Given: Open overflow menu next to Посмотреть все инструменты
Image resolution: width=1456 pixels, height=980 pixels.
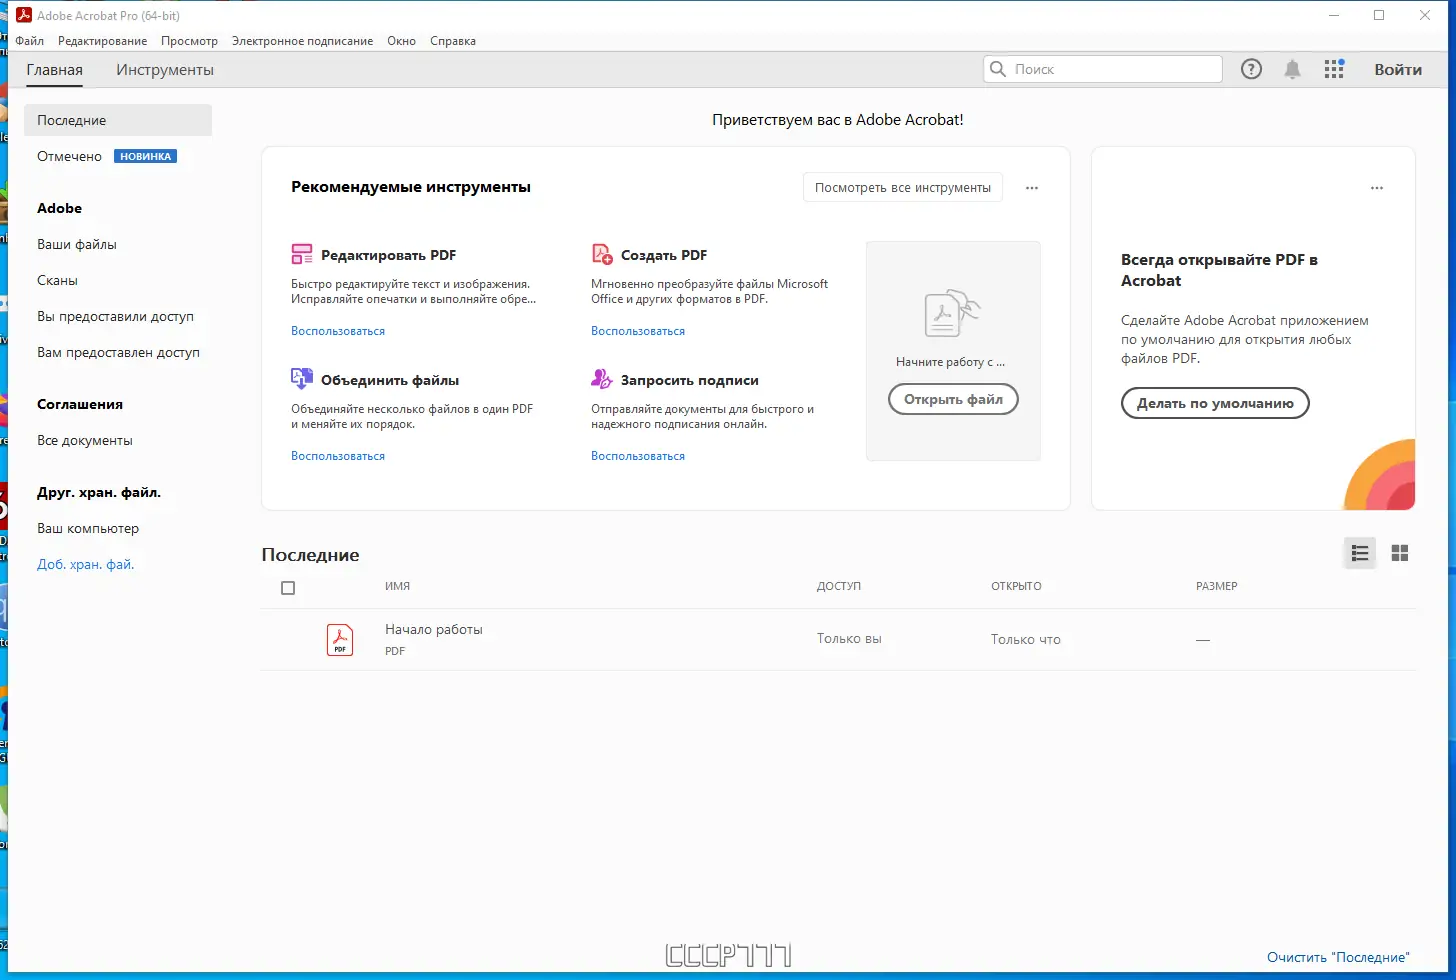Looking at the screenshot, I should tap(1031, 187).
